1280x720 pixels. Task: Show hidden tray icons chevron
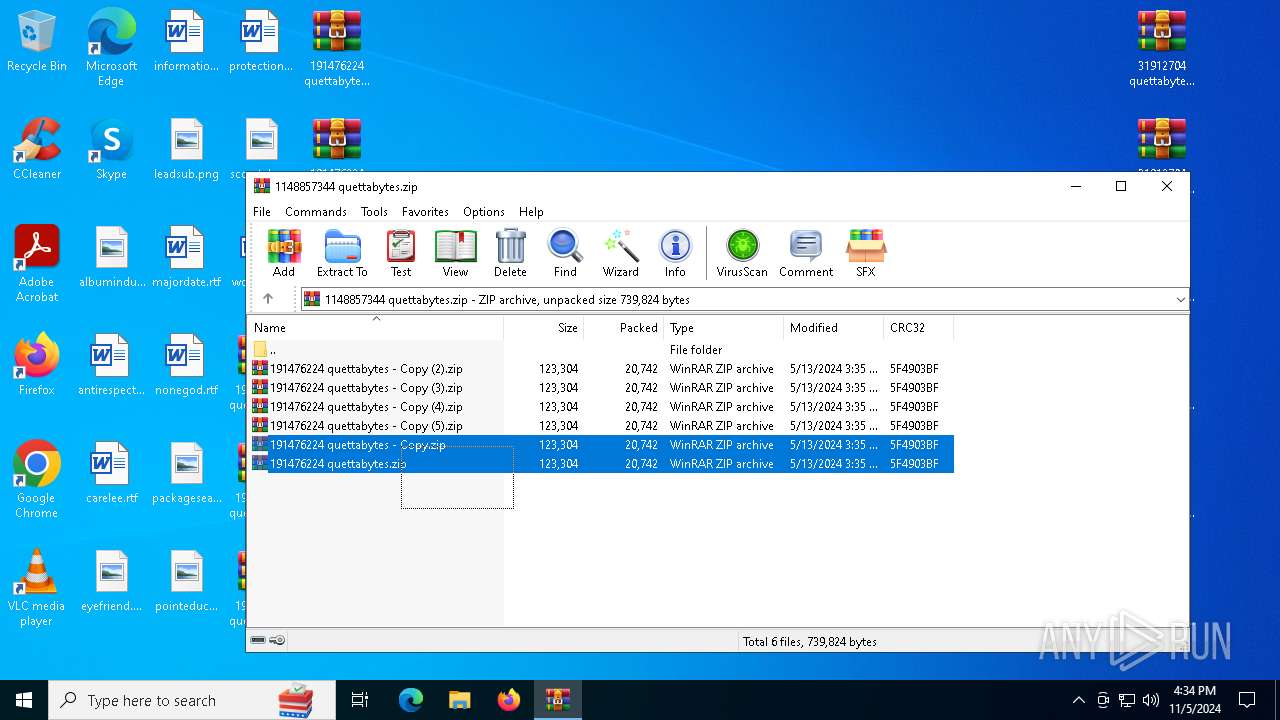pos(1078,700)
